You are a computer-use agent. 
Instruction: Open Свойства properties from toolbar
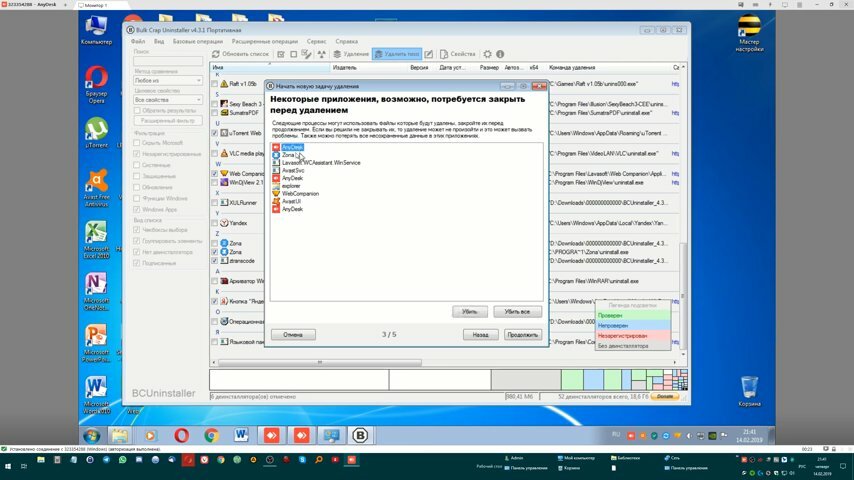[458, 54]
